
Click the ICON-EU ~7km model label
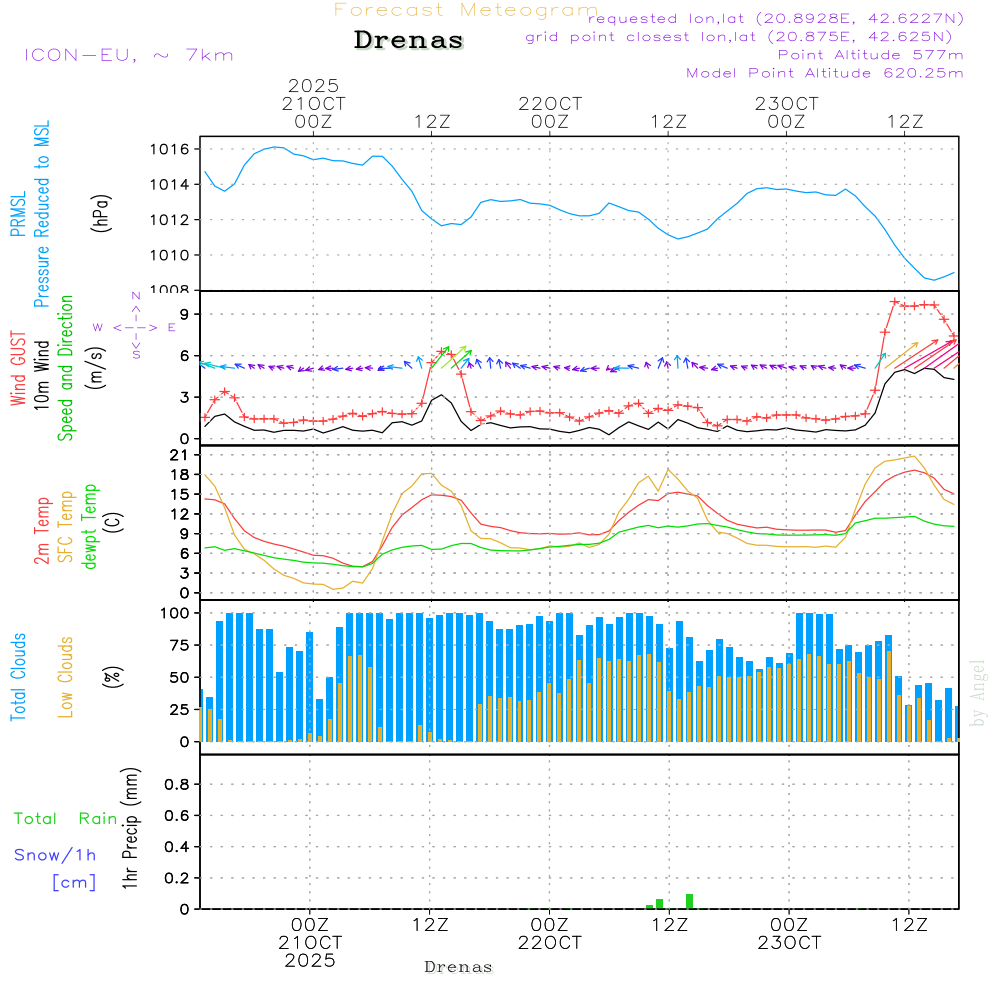pos(128,55)
